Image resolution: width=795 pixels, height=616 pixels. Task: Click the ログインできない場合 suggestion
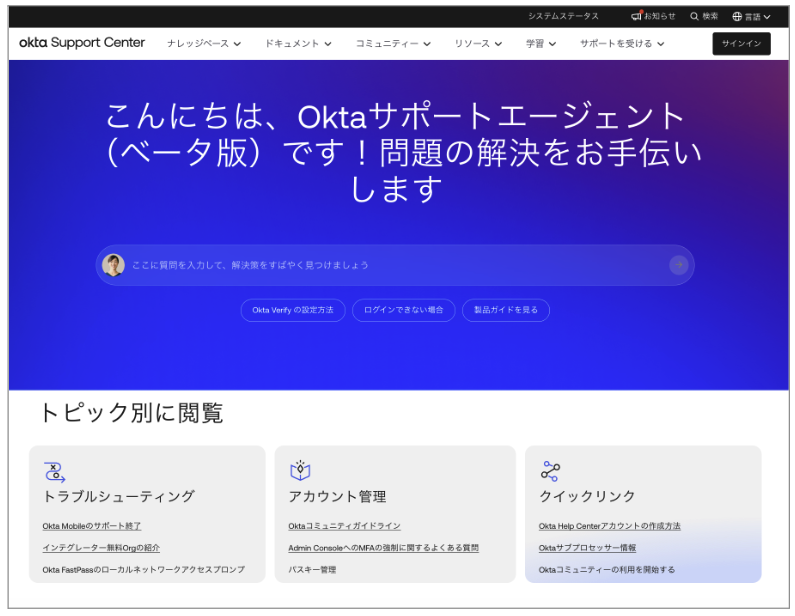point(404,310)
